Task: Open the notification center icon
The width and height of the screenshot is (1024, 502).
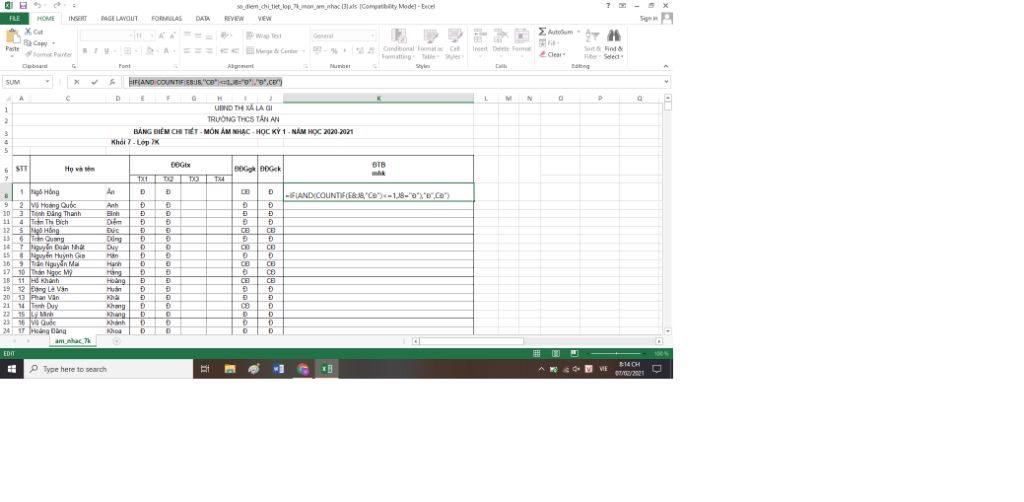Action: coord(657,369)
